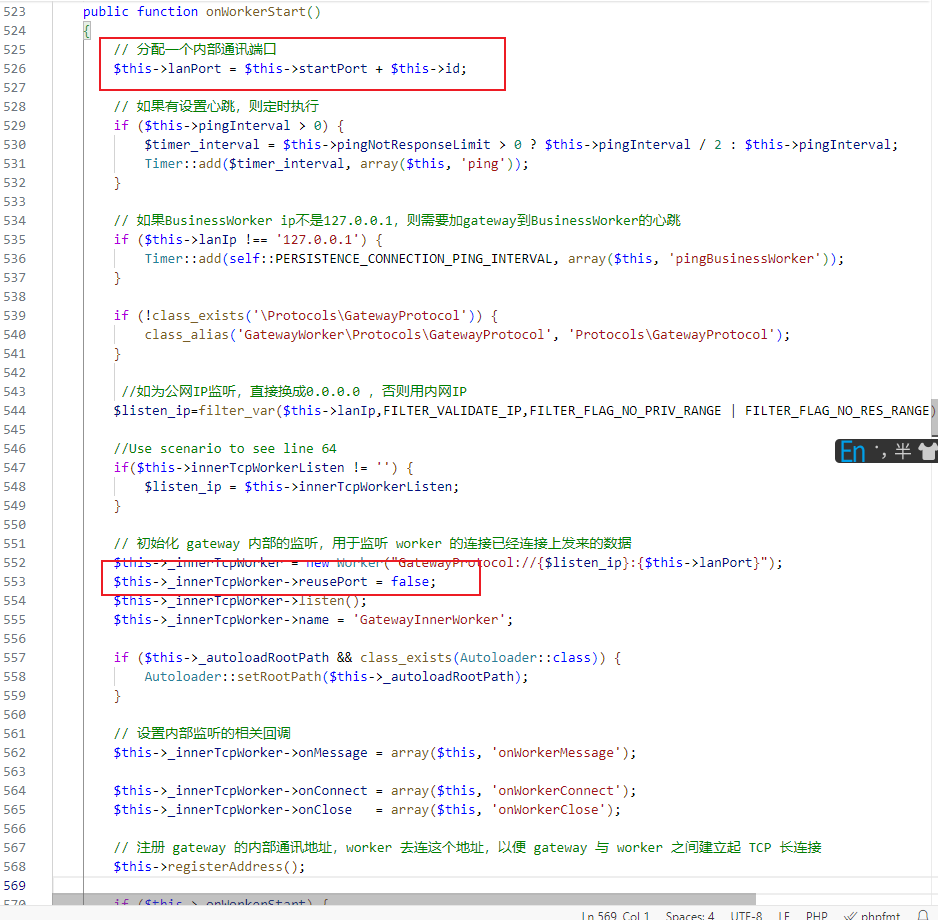Click the 'Autoloader::setRootPath' line
Screen dimensions: 938x920
tap(336, 677)
